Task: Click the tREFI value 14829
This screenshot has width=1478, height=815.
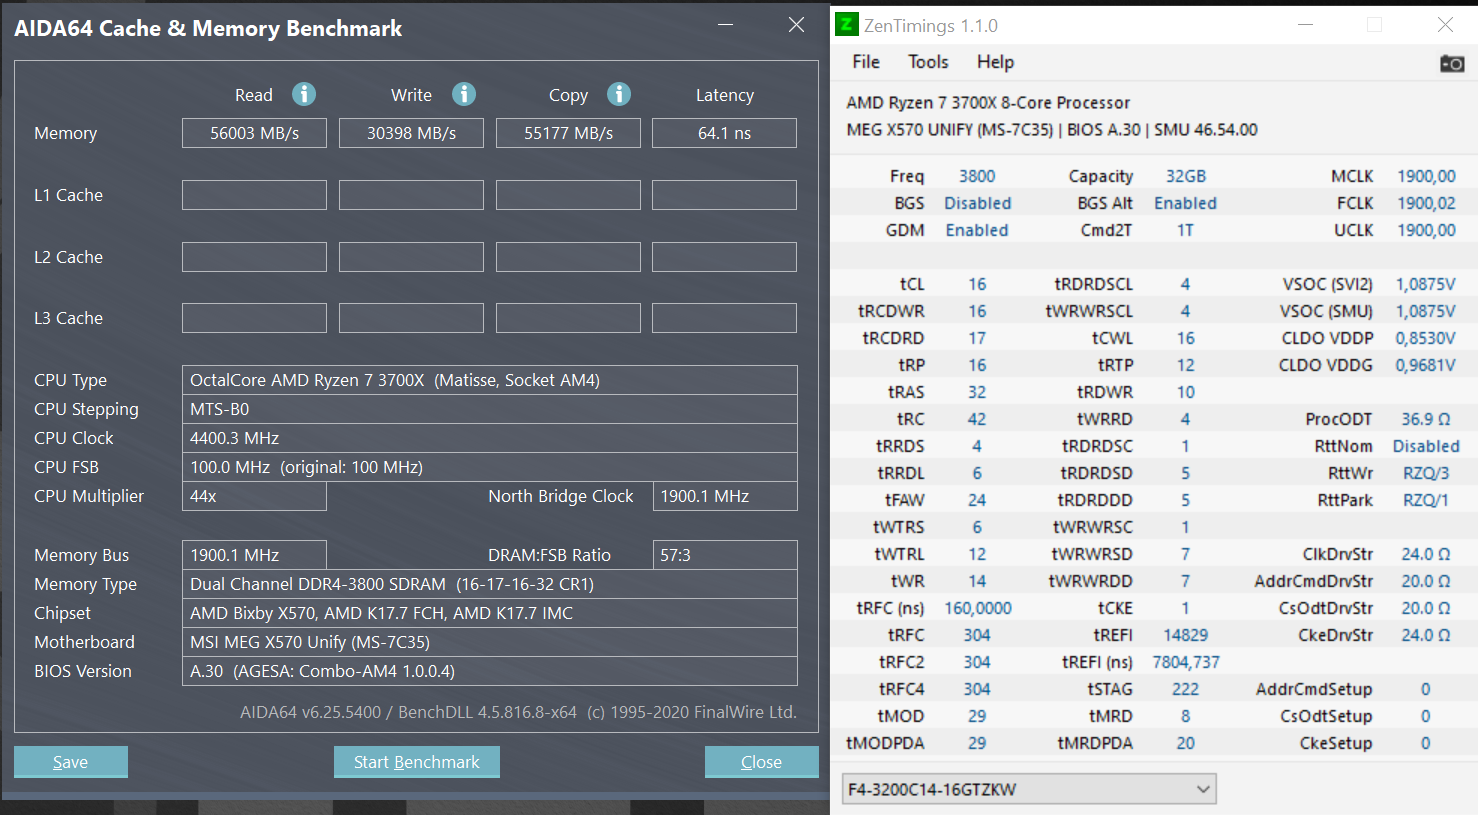Action: [x=1185, y=635]
